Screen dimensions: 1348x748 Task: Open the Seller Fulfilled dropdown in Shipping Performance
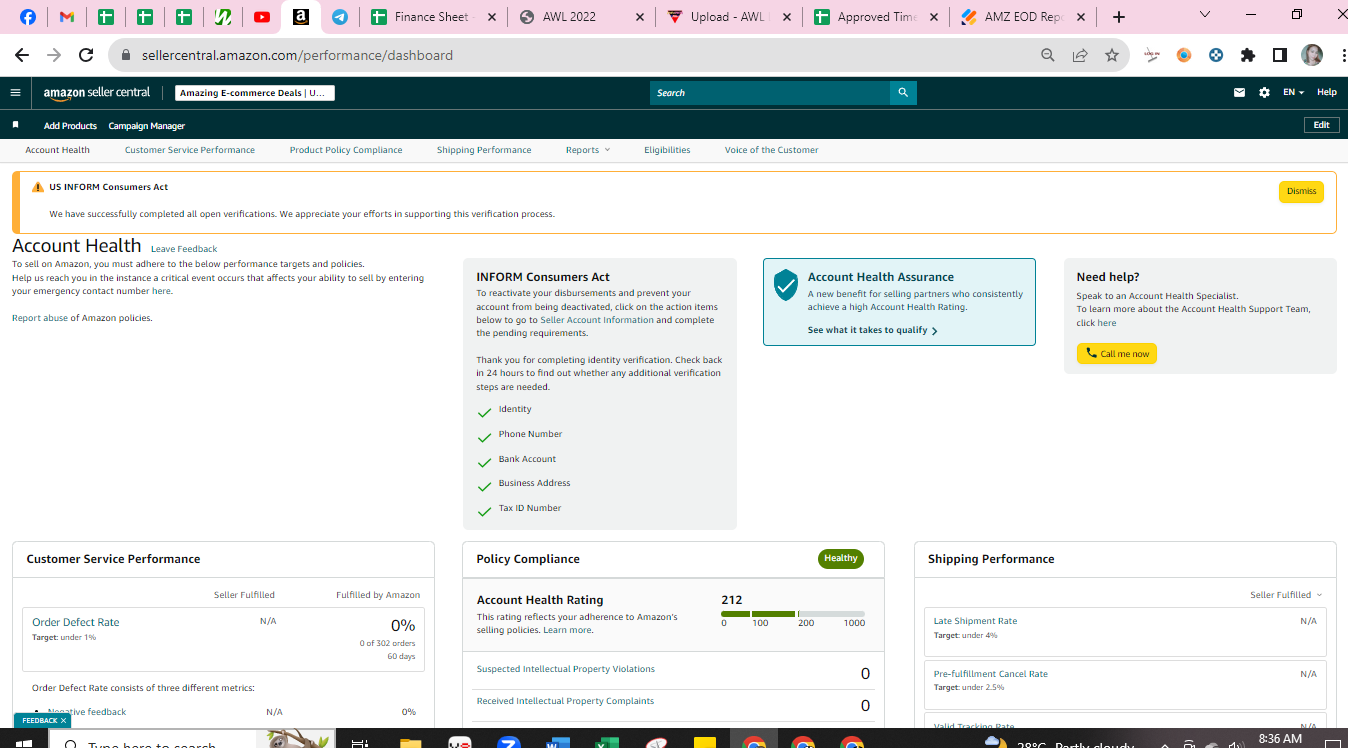coord(1286,595)
